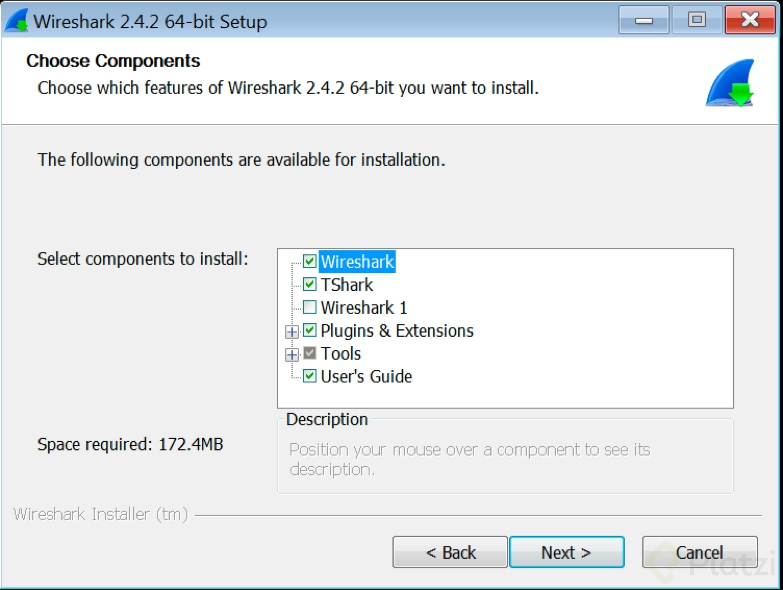
Task: Uncheck the TShark component checkbox
Action: pyautogui.click(x=310, y=285)
